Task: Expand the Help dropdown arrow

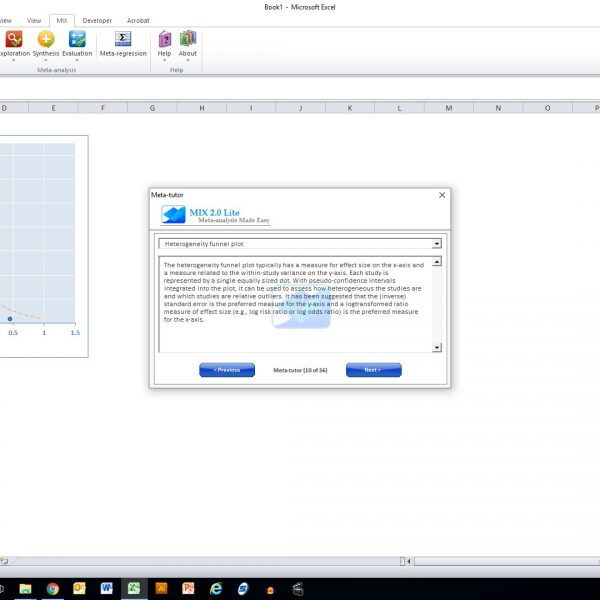Action: (165, 60)
